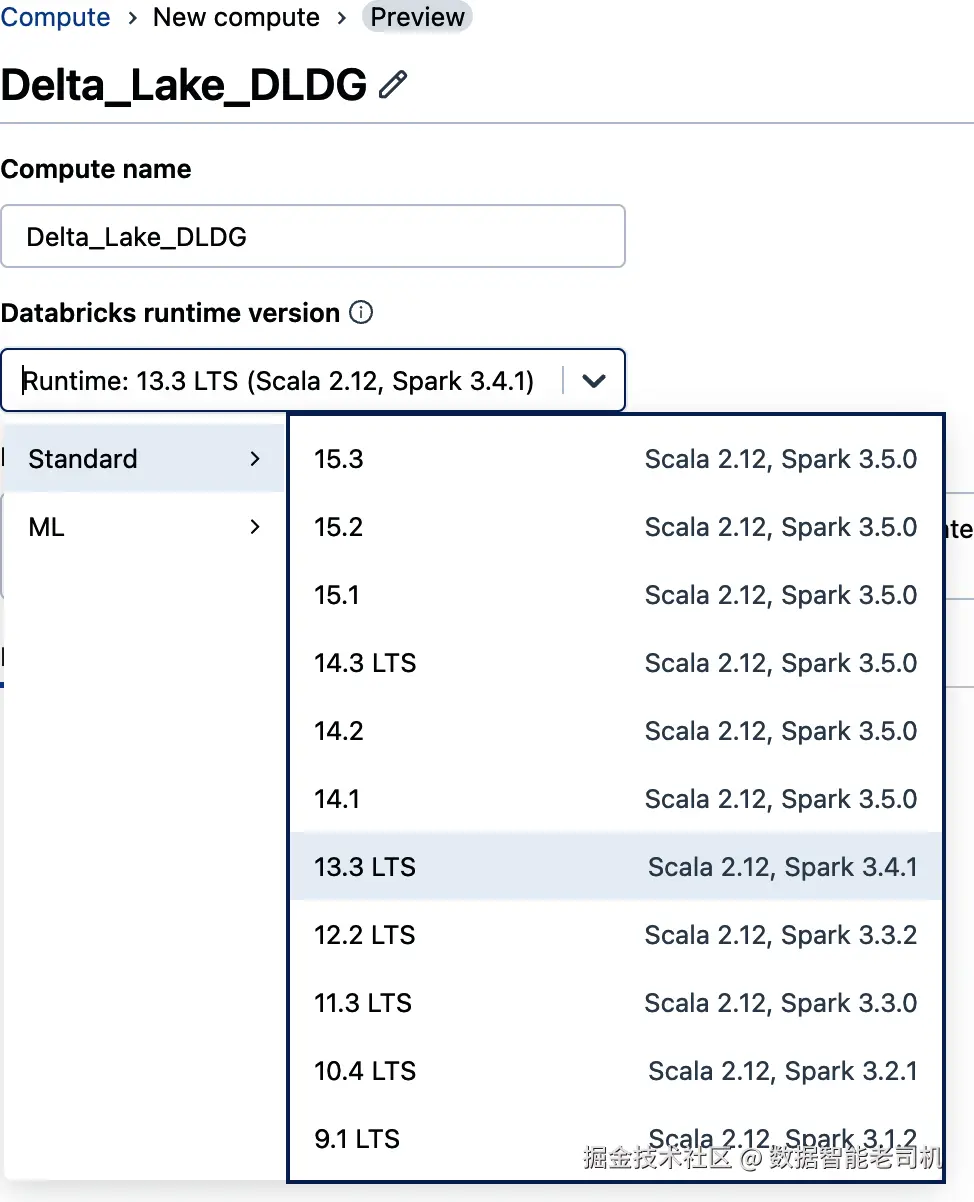
Task: Select runtime 11.3 LTS
Action: 616,1003
